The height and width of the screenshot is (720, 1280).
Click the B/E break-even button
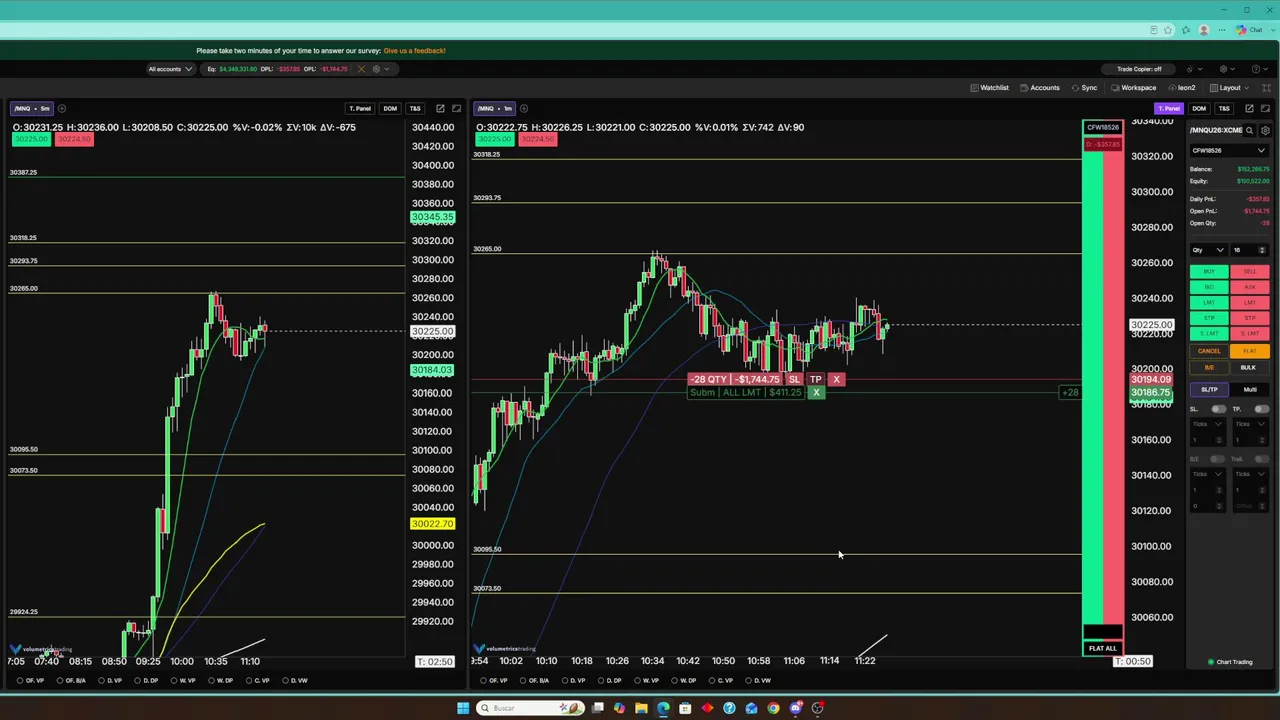pyautogui.click(x=1209, y=368)
